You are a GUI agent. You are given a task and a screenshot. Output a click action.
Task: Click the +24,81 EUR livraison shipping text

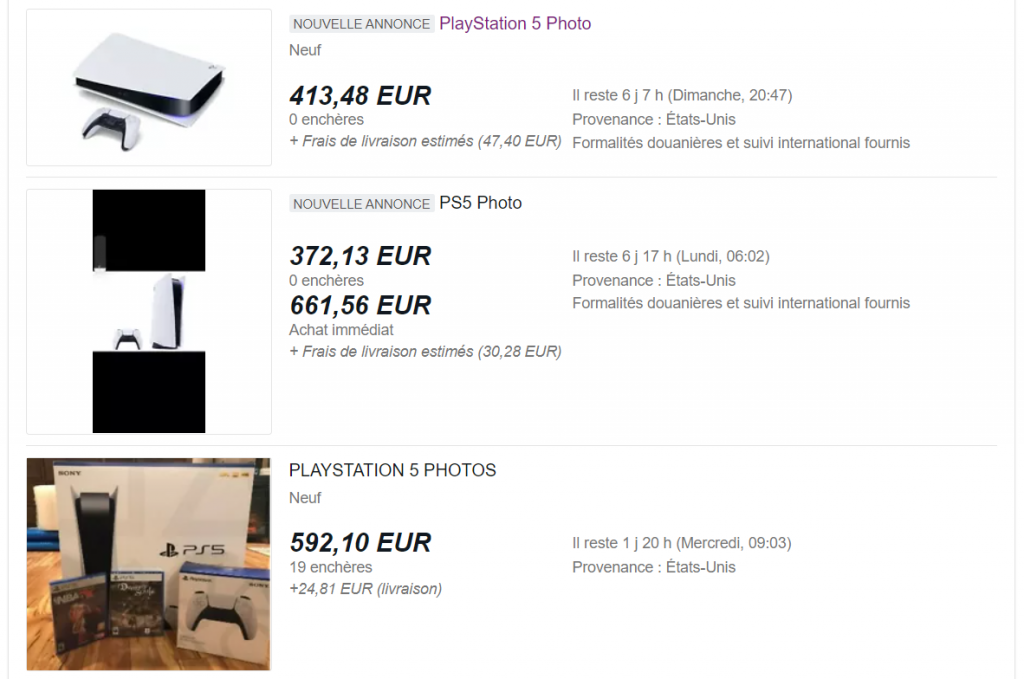(x=365, y=589)
